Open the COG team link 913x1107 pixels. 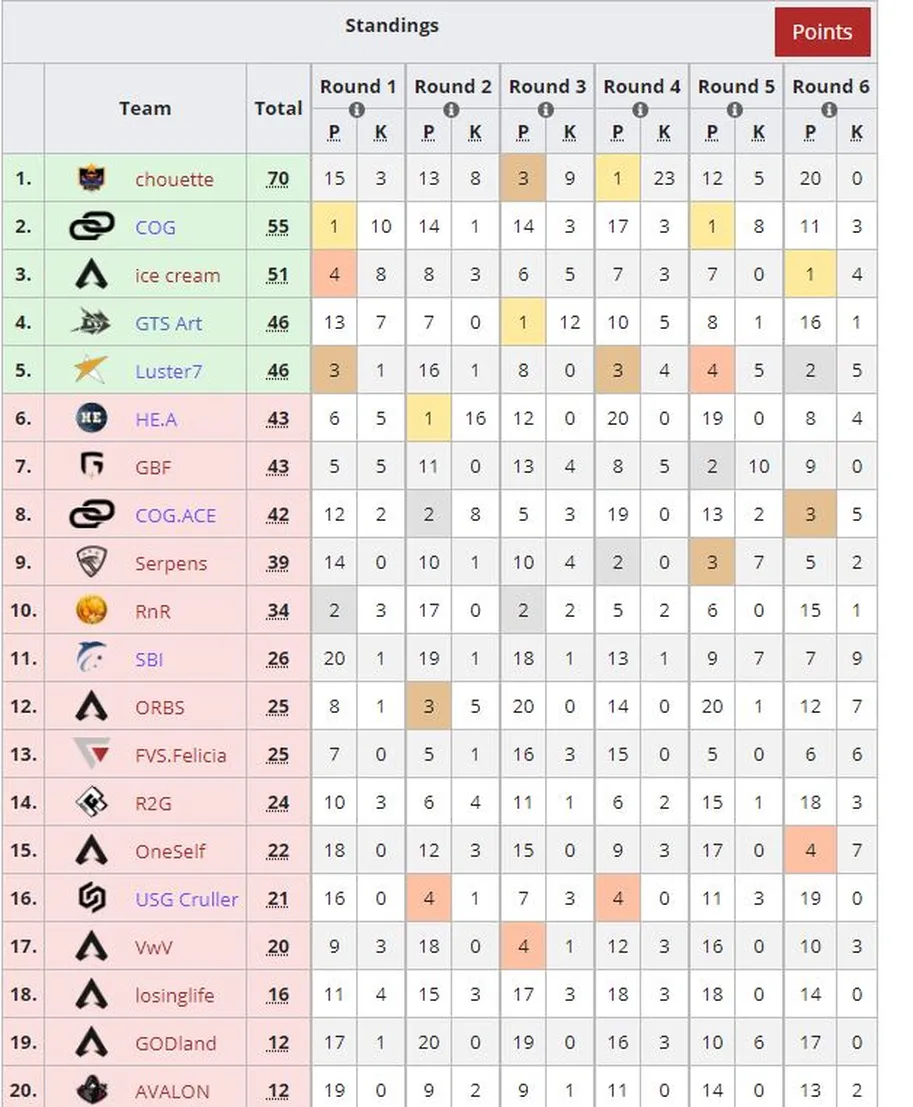coord(155,228)
